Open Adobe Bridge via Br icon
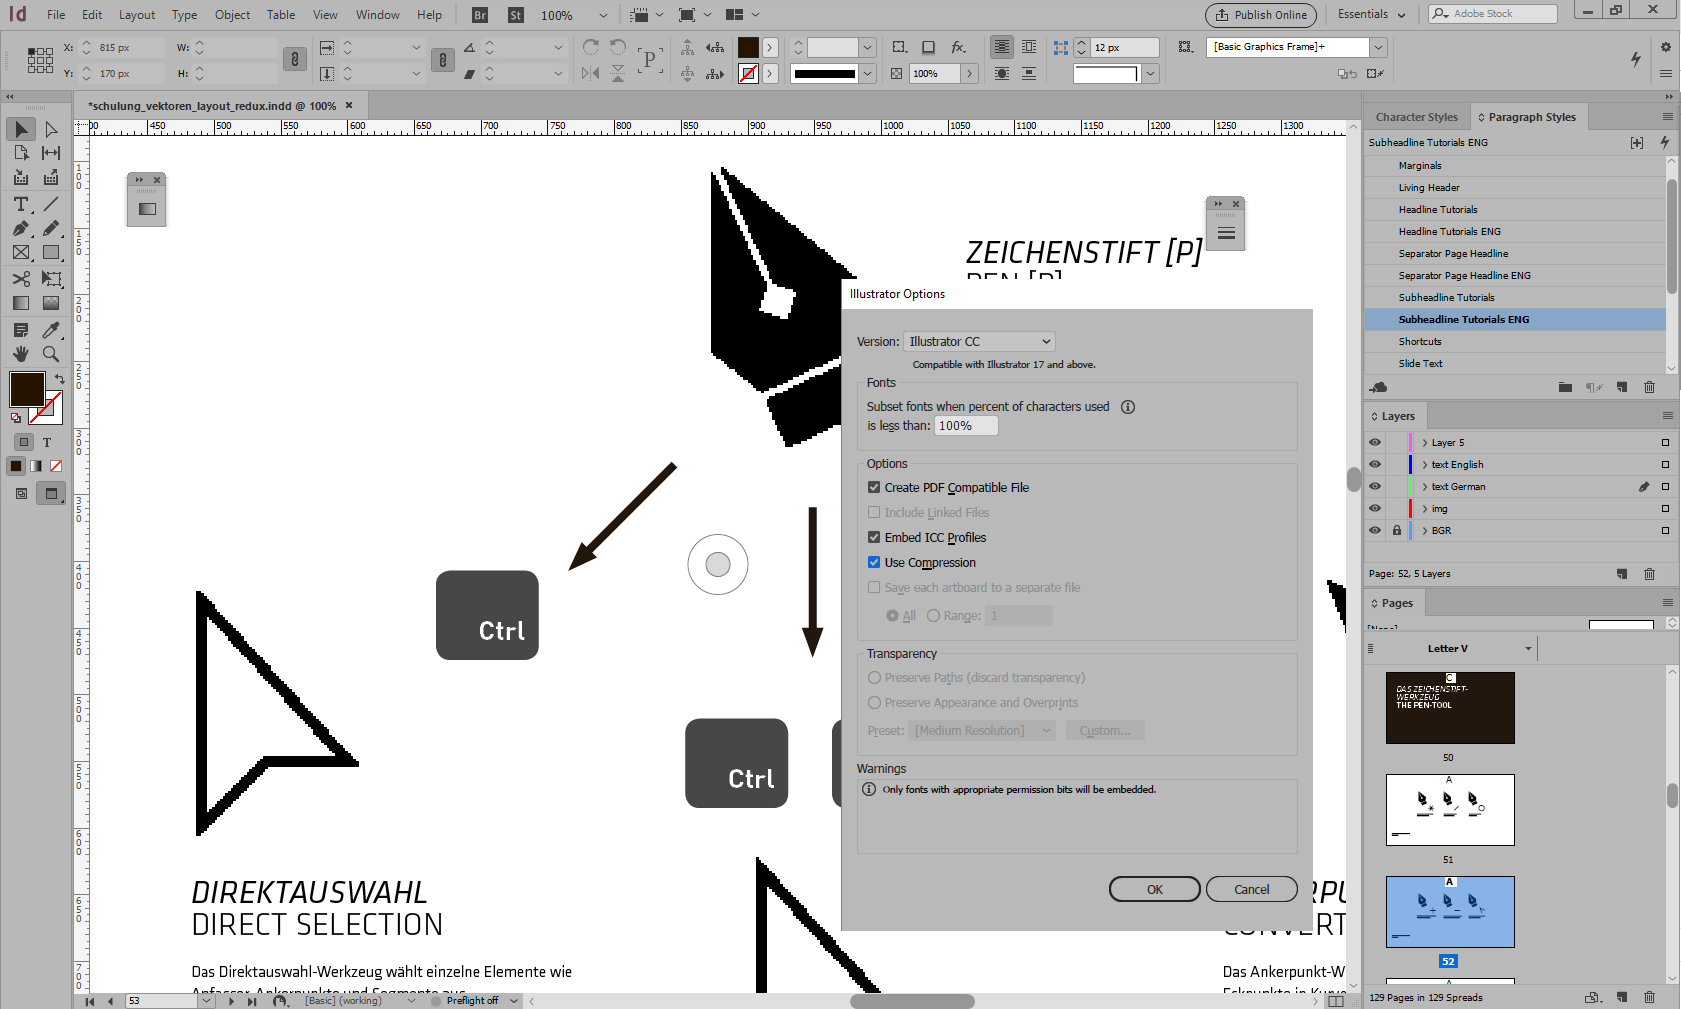The width and height of the screenshot is (1681, 1009). tap(480, 15)
